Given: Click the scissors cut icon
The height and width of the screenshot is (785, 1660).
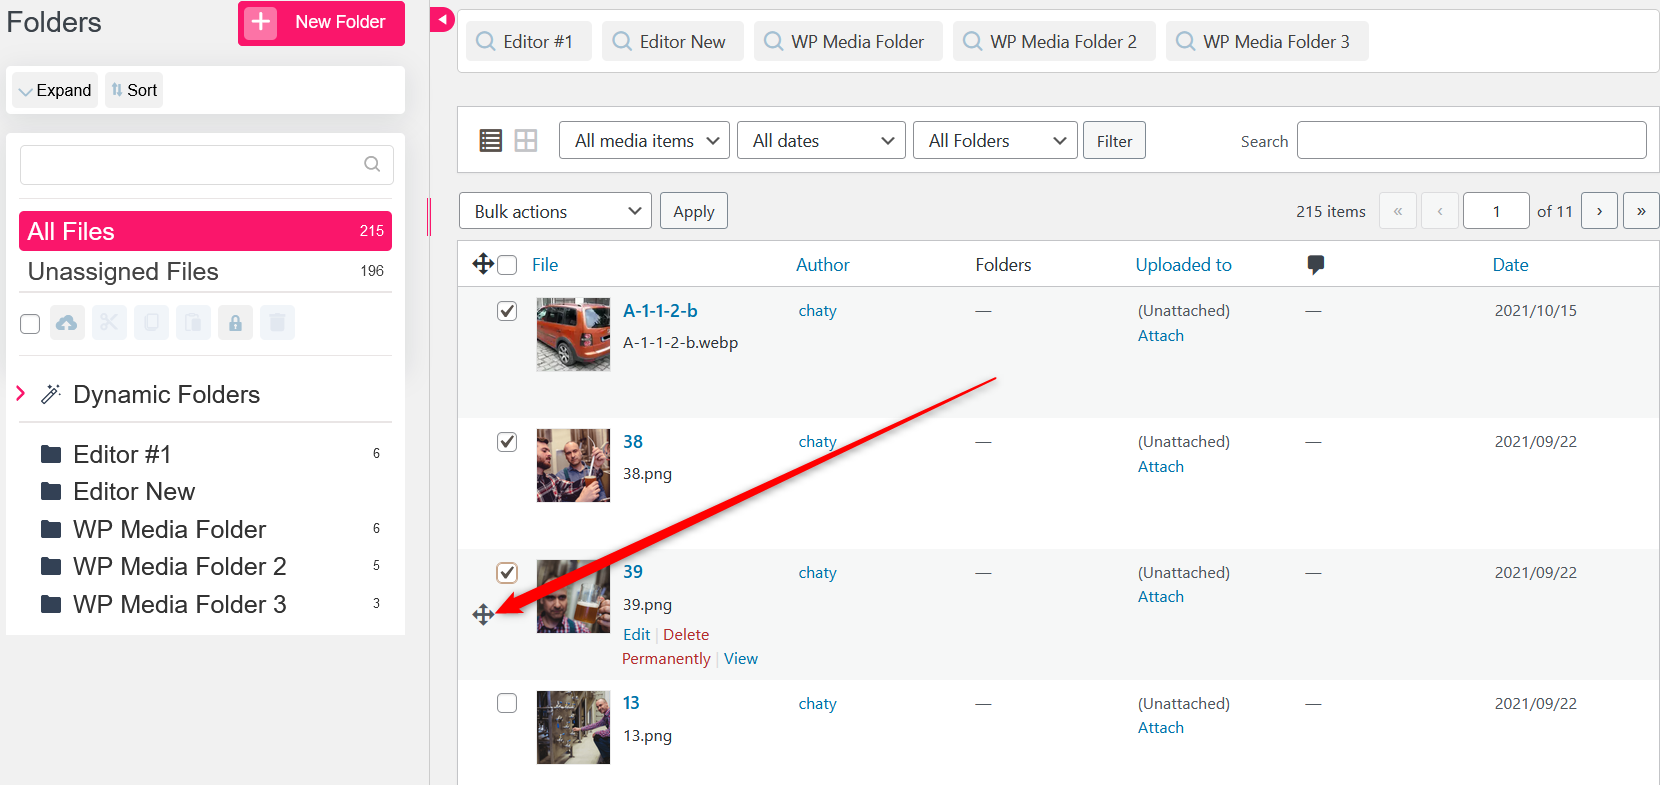Looking at the screenshot, I should coord(109,323).
